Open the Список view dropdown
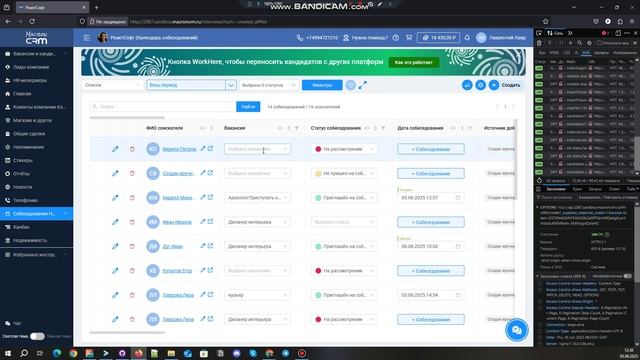Screen dimensions: 640x360 click(111, 85)
